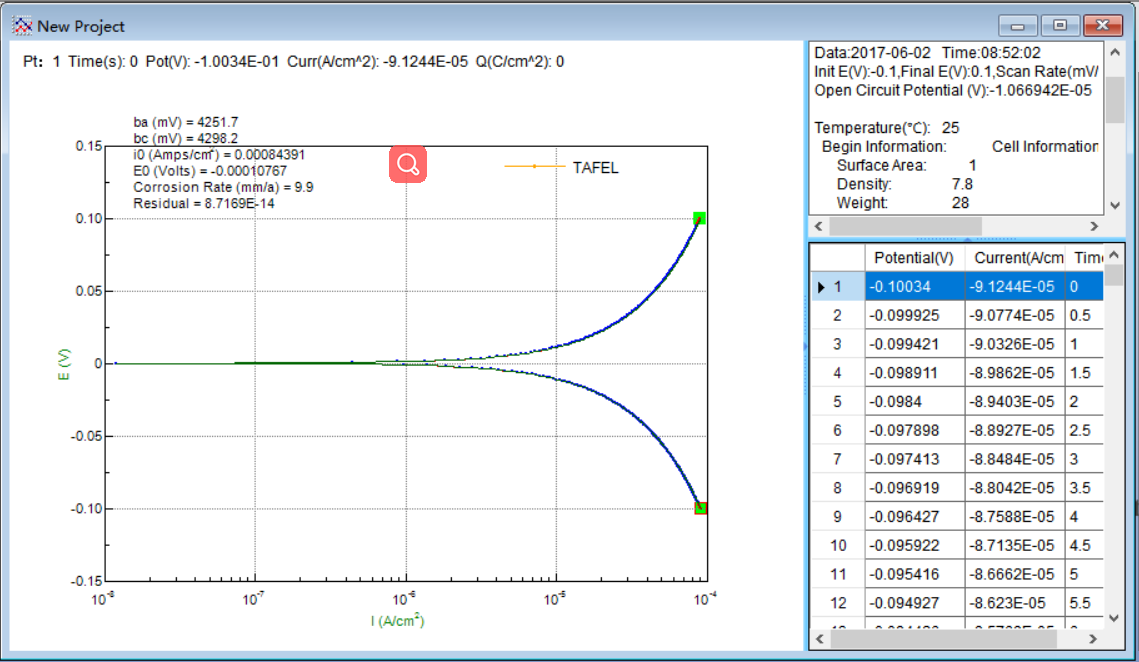The width and height of the screenshot is (1139, 662).
Task: Click the restore window button in the title bar
Action: 1062,25
